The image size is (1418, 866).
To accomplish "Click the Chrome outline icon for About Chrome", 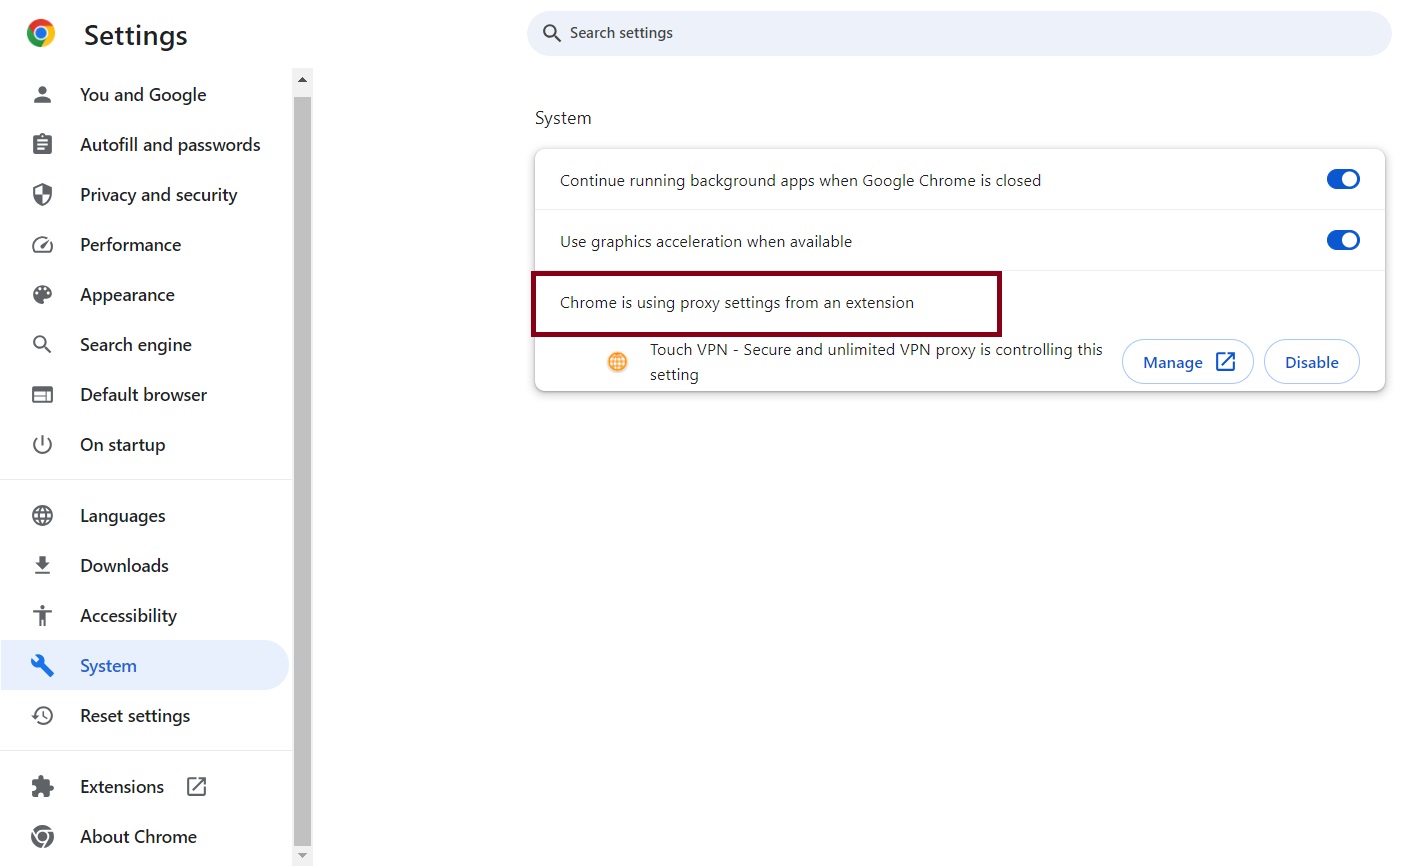I will [x=42, y=837].
